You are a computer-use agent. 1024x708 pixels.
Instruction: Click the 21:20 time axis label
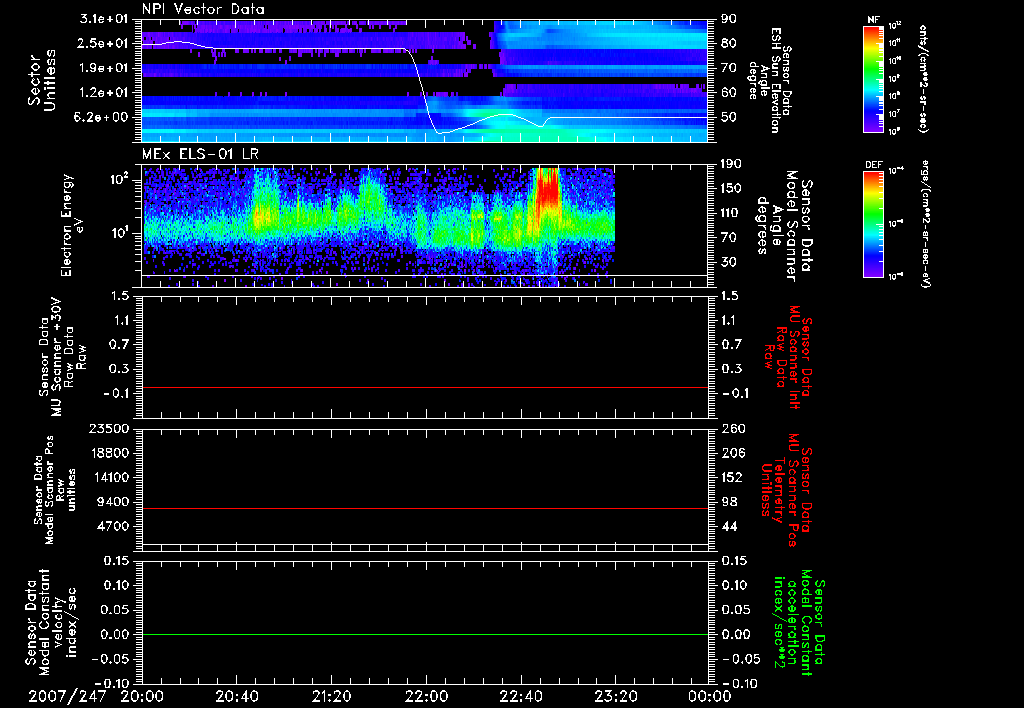331,696
